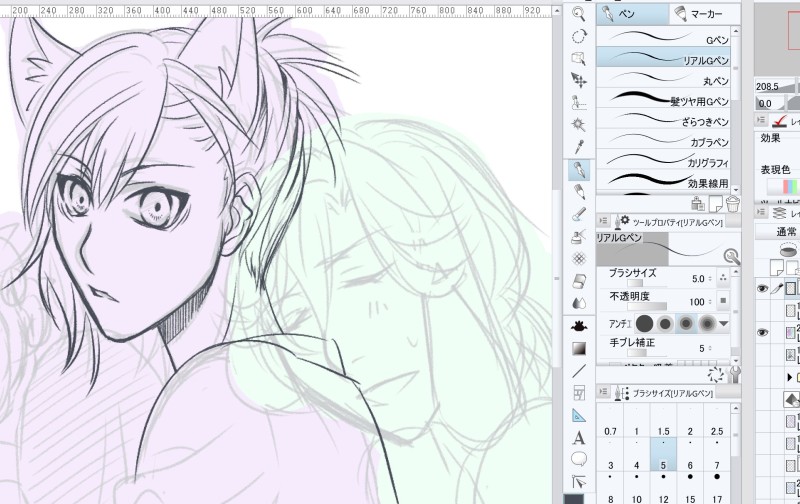
Task: Select the Zoom magnifier tool
Action: tap(579, 14)
